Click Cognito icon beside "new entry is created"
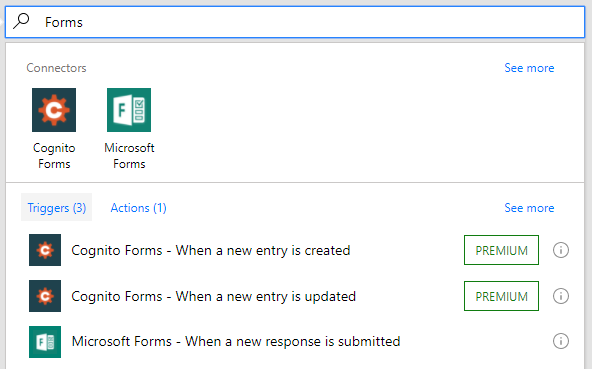Image resolution: width=592 pixels, height=369 pixels. click(45, 250)
